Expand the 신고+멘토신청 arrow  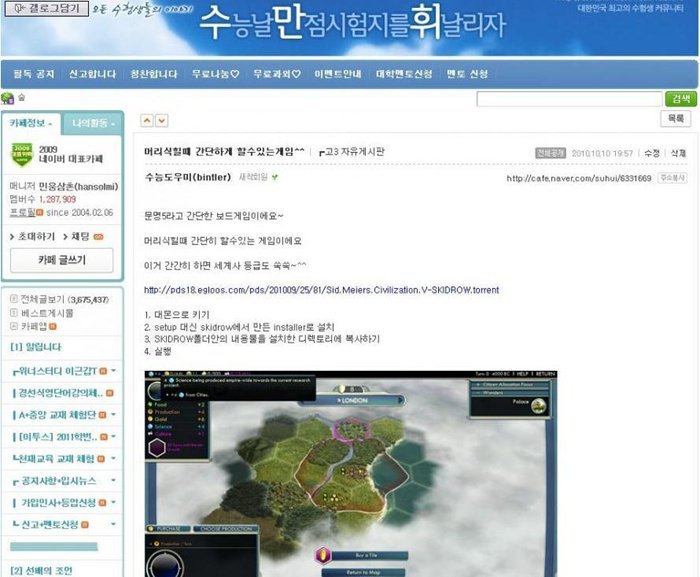click(x=113, y=524)
